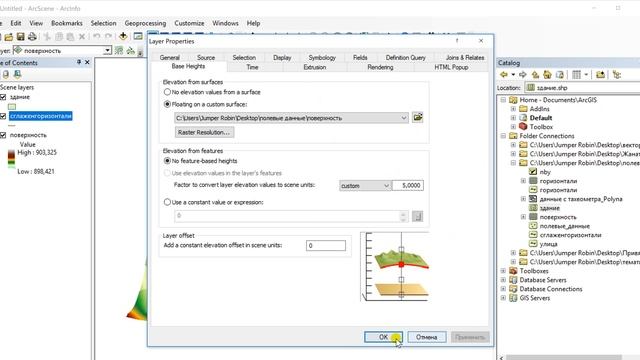Click the Raster Resolution button

point(204,132)
